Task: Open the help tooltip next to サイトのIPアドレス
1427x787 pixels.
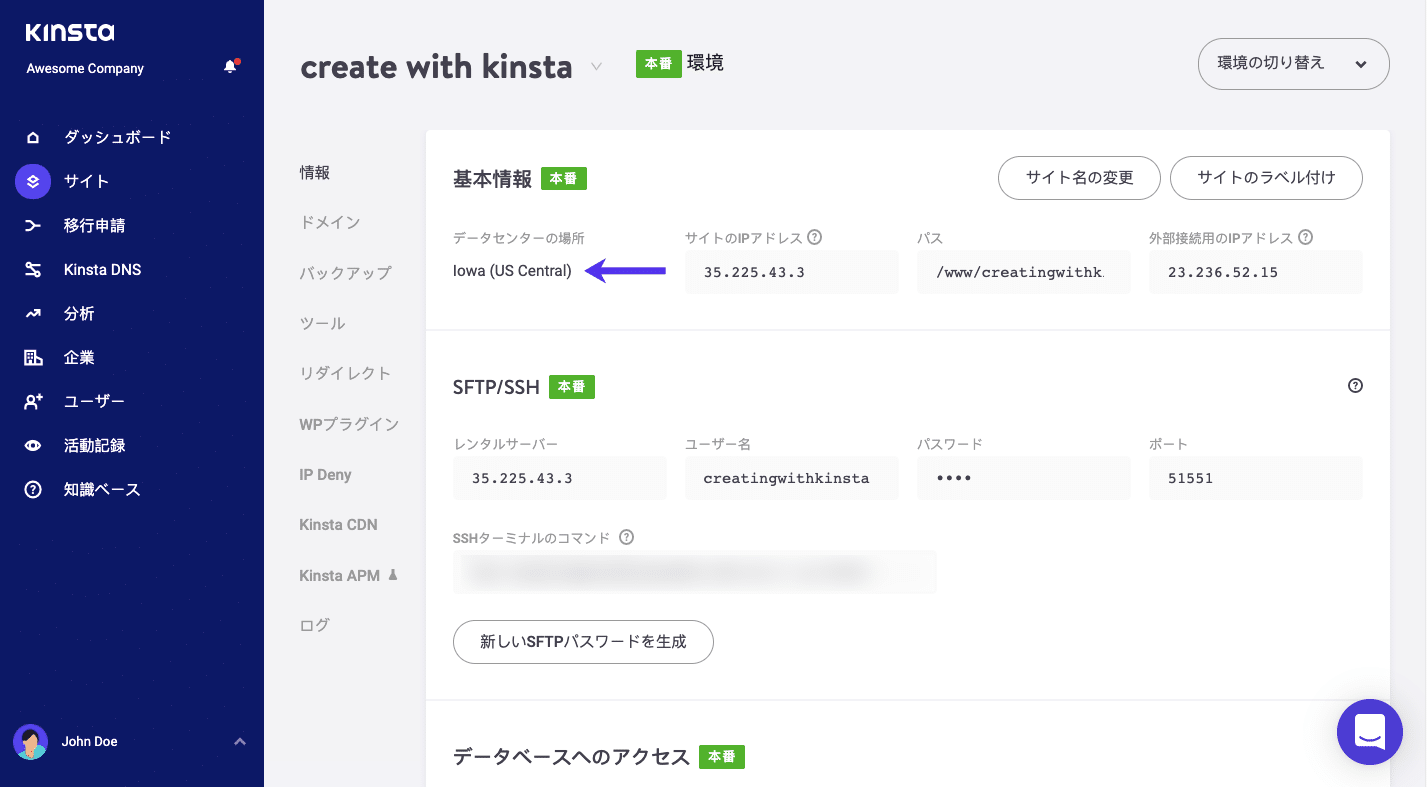Action: pyautogui.click(x=815, y=236)
